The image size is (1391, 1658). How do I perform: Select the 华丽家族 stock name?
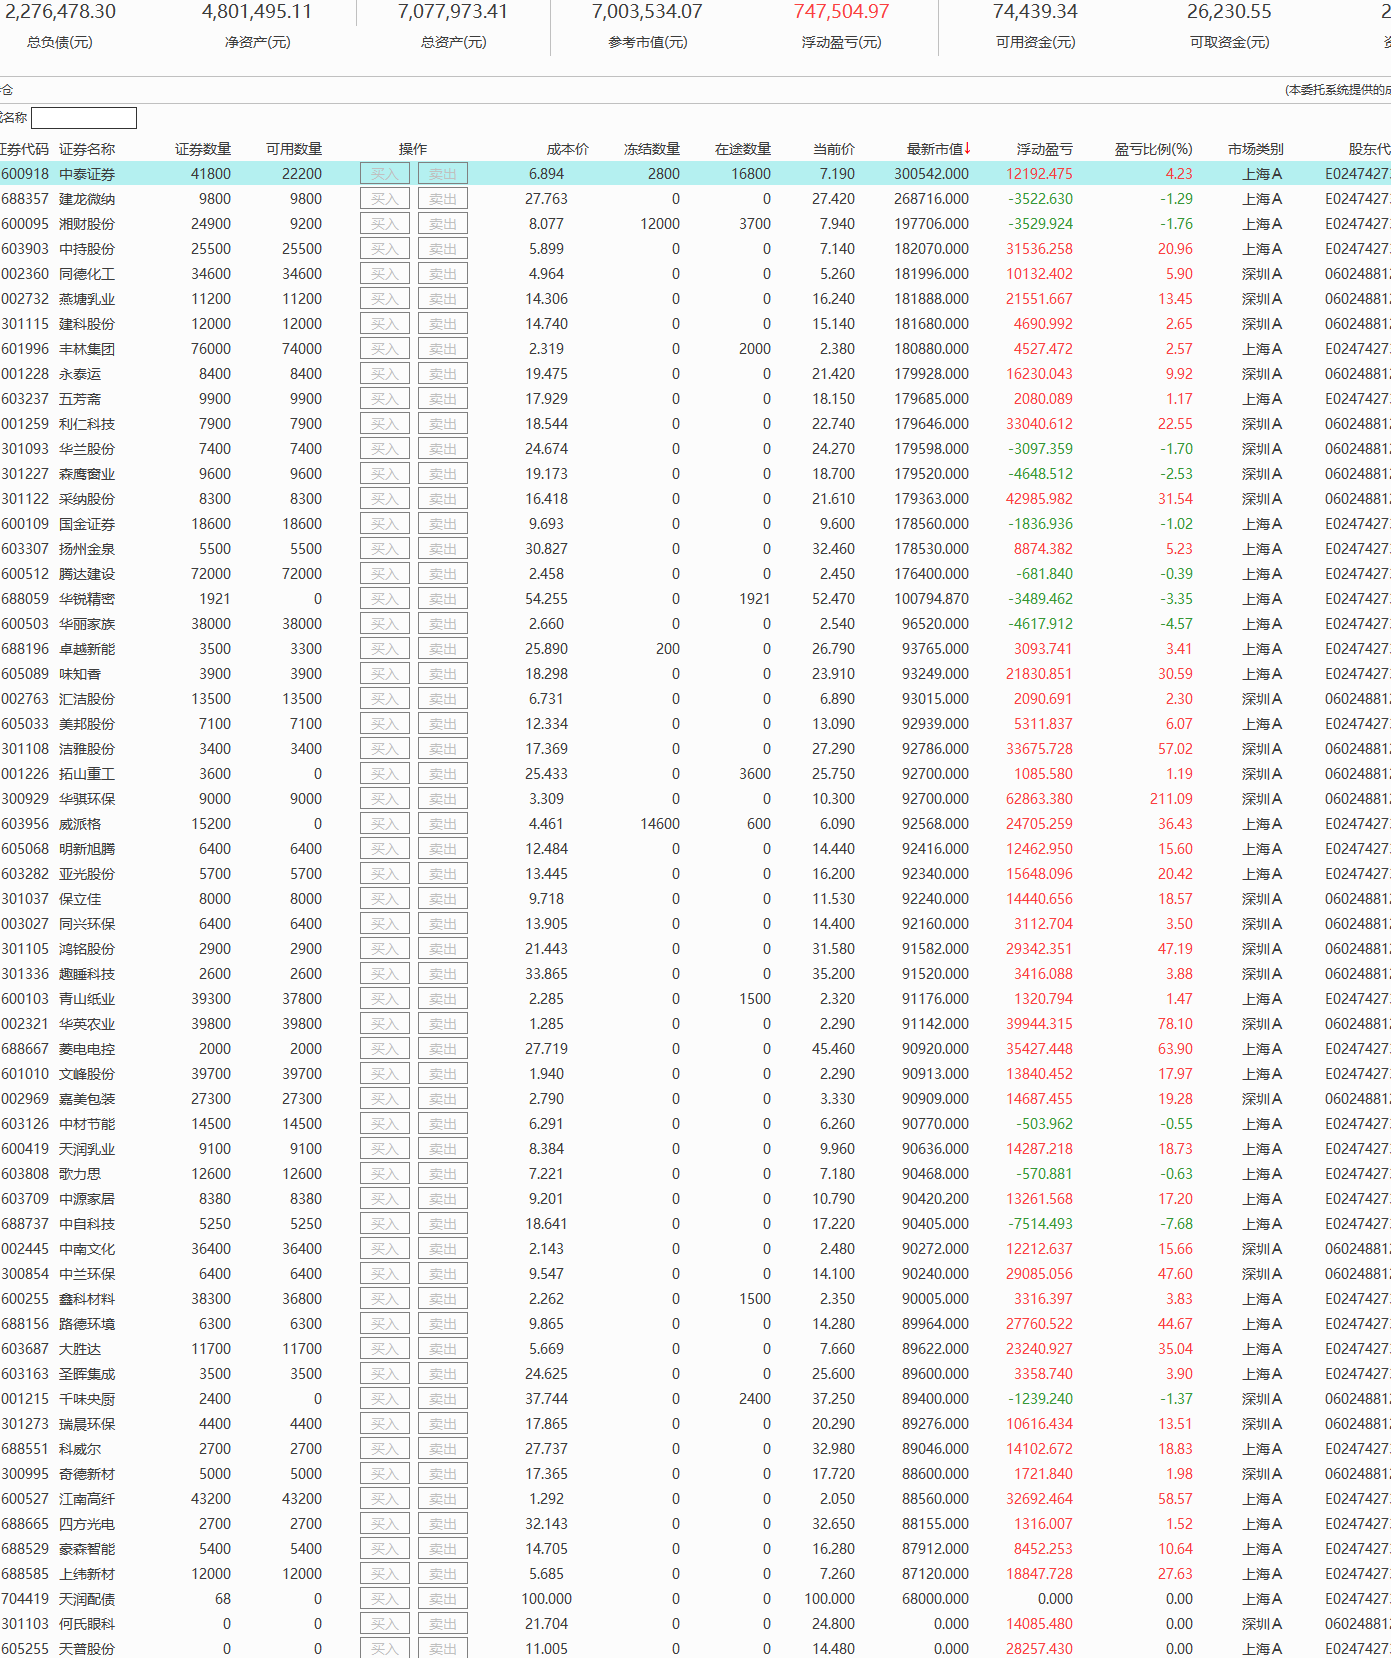pyautogui.click(x=87, y=624)
